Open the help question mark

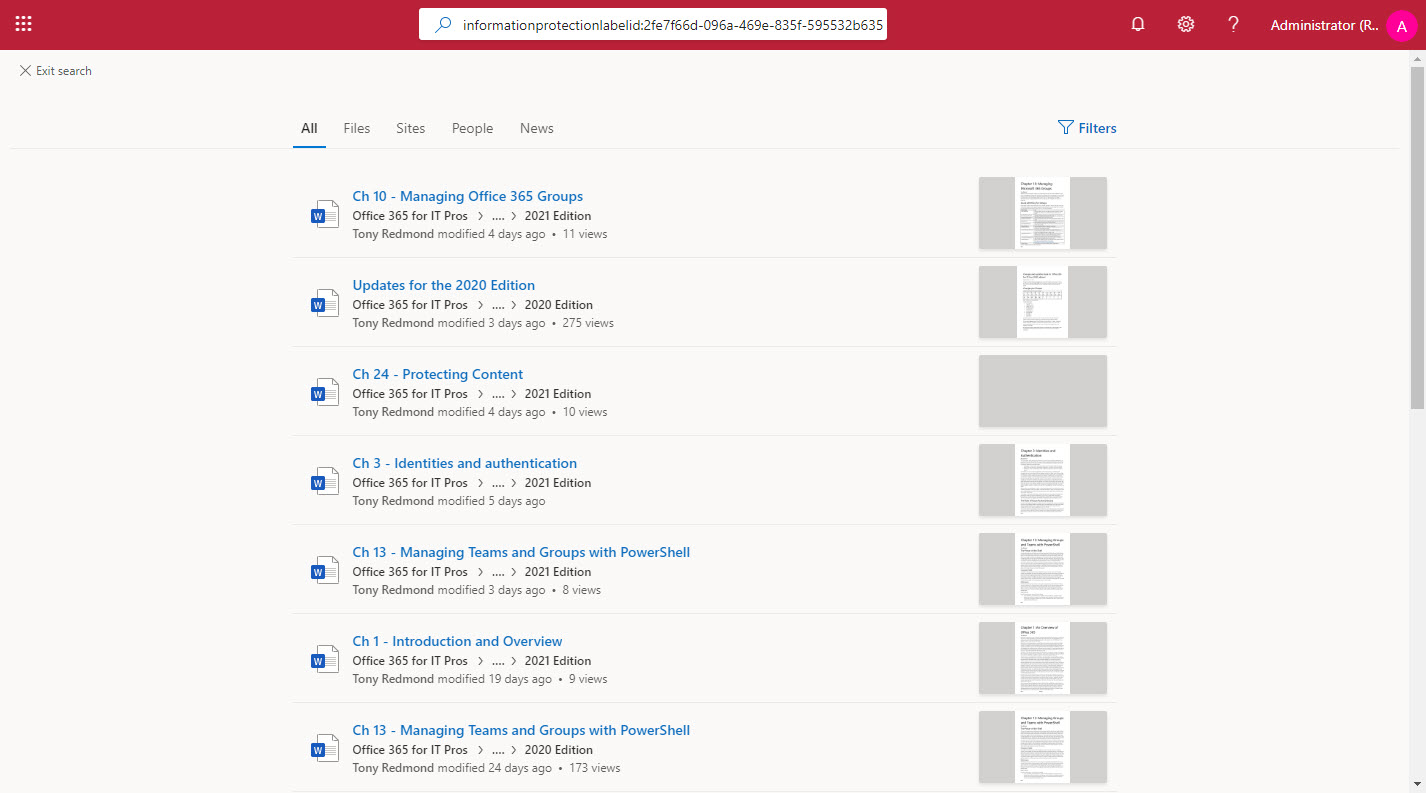coord(1234,25)
